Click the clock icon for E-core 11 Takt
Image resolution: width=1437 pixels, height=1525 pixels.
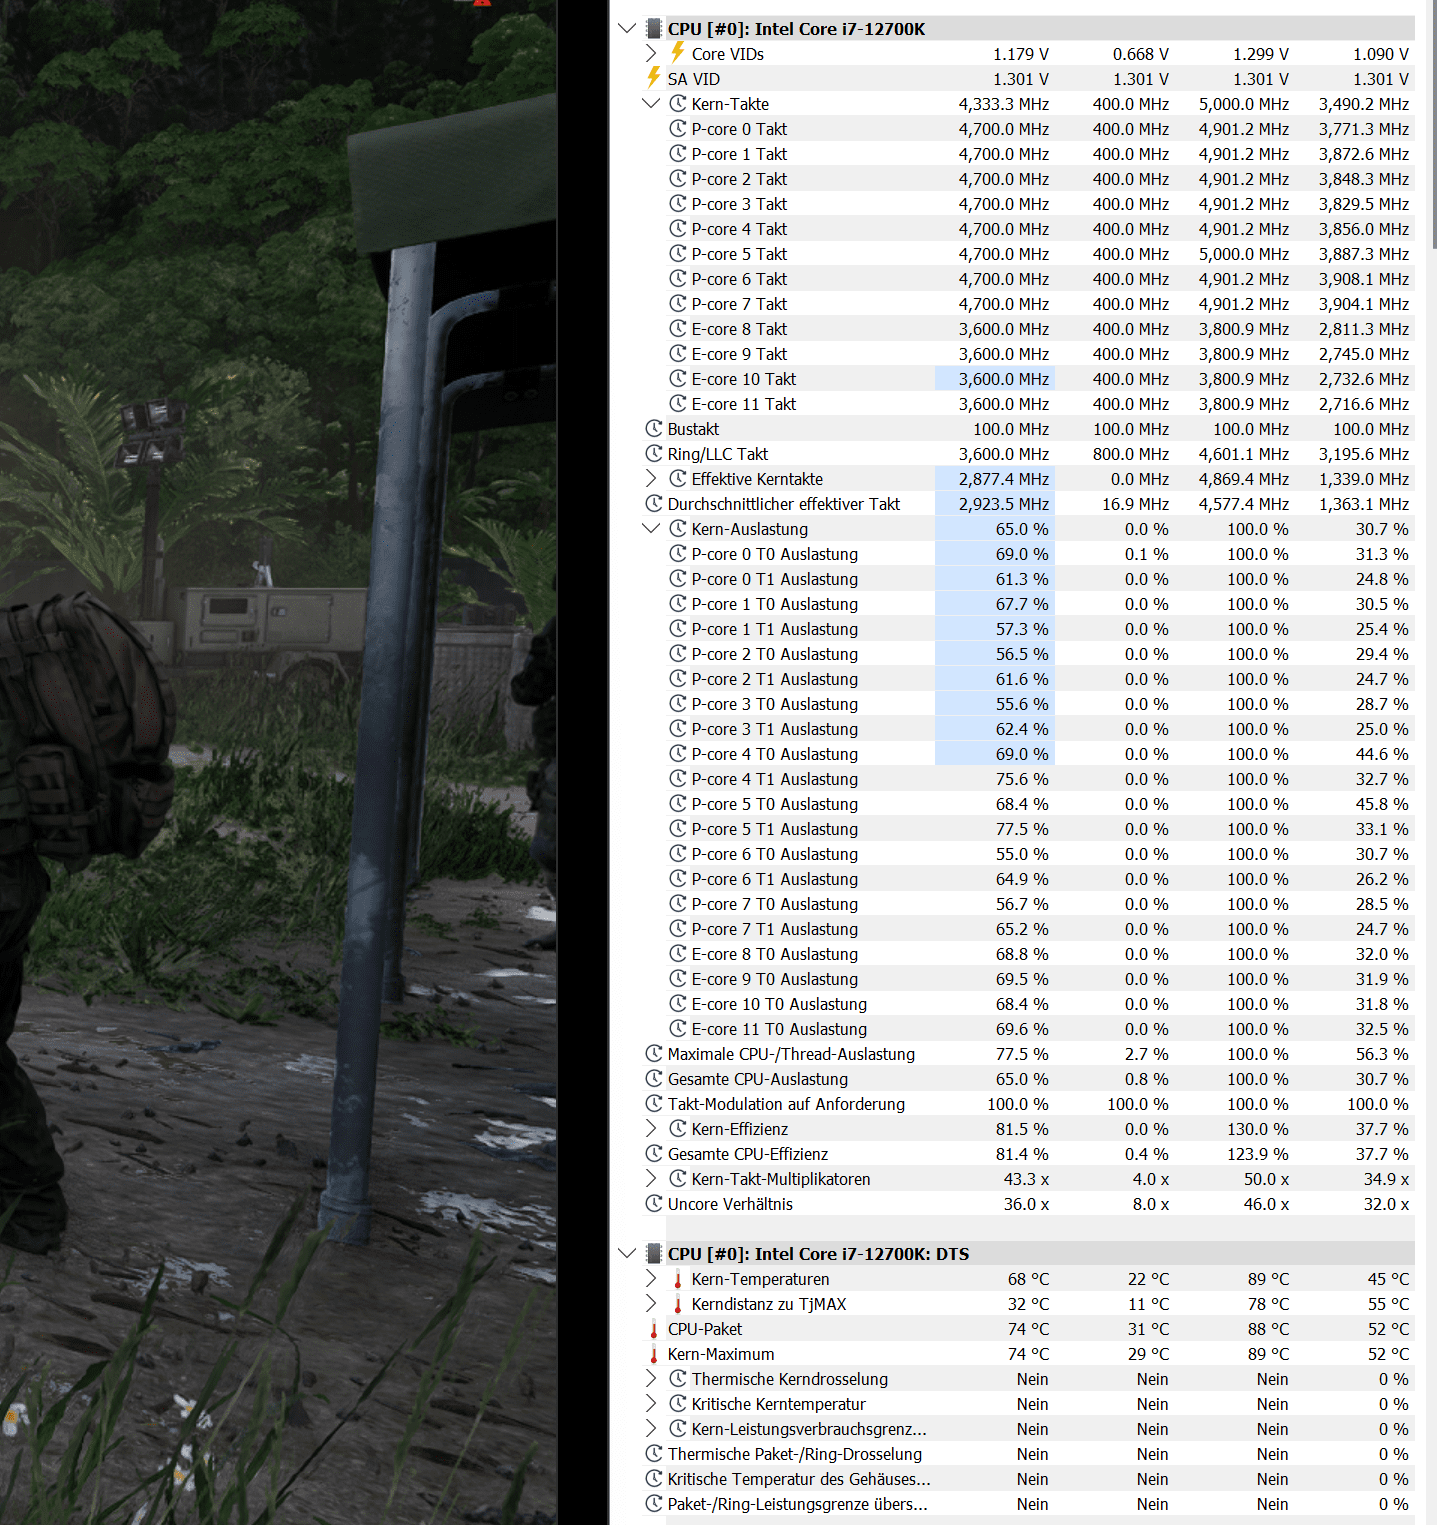tap(678, 404)
